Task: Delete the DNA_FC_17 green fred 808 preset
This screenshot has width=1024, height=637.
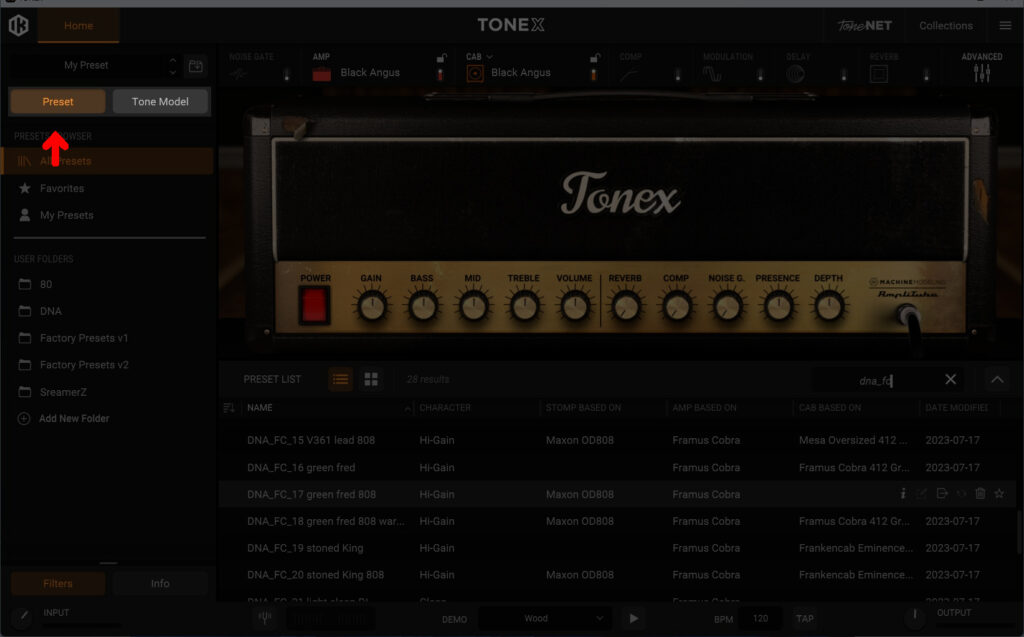Action: (980, 494)
